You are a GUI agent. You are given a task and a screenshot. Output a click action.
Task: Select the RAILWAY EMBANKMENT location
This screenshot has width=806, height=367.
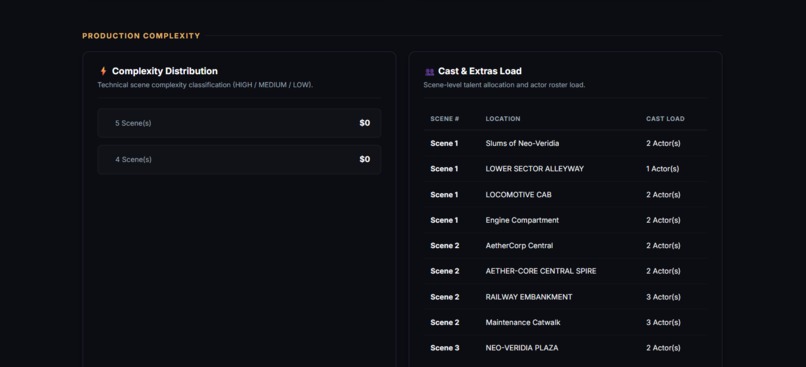tap(529, 297)
